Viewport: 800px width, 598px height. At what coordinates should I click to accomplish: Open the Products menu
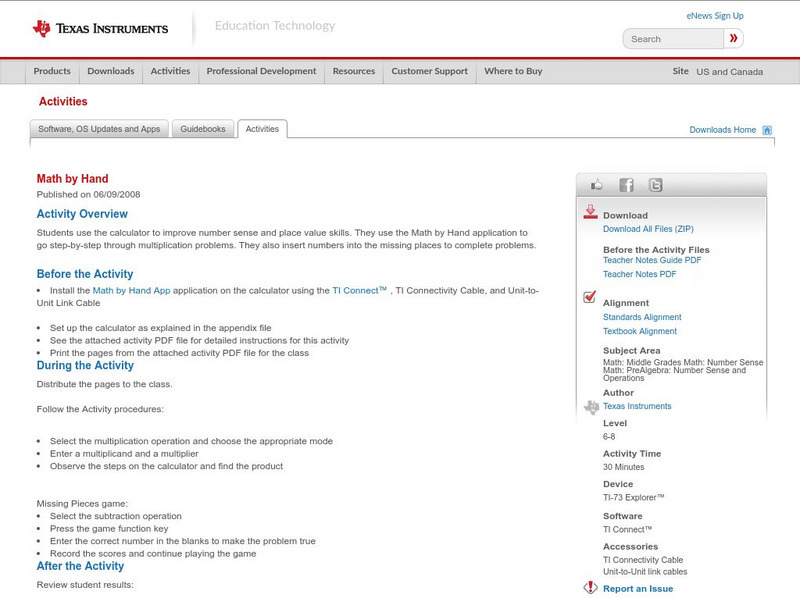[52, 72]
